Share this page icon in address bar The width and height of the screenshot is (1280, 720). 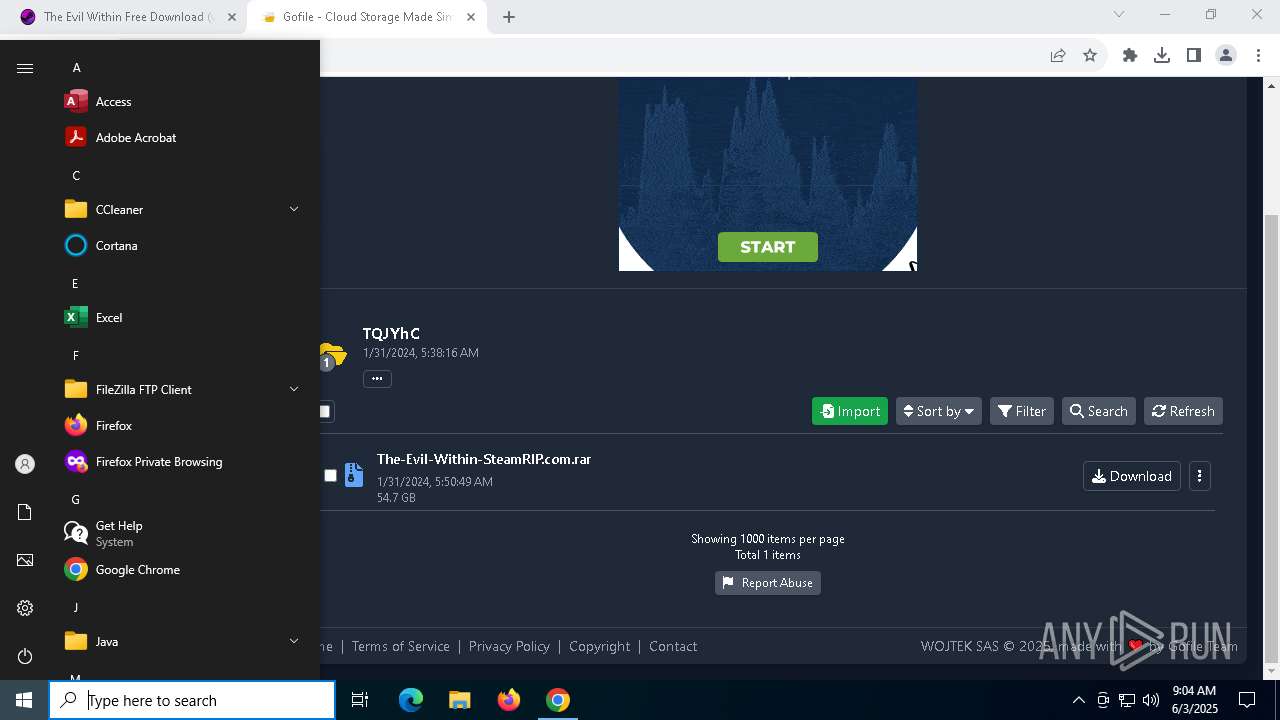(x=1058, y=56)
